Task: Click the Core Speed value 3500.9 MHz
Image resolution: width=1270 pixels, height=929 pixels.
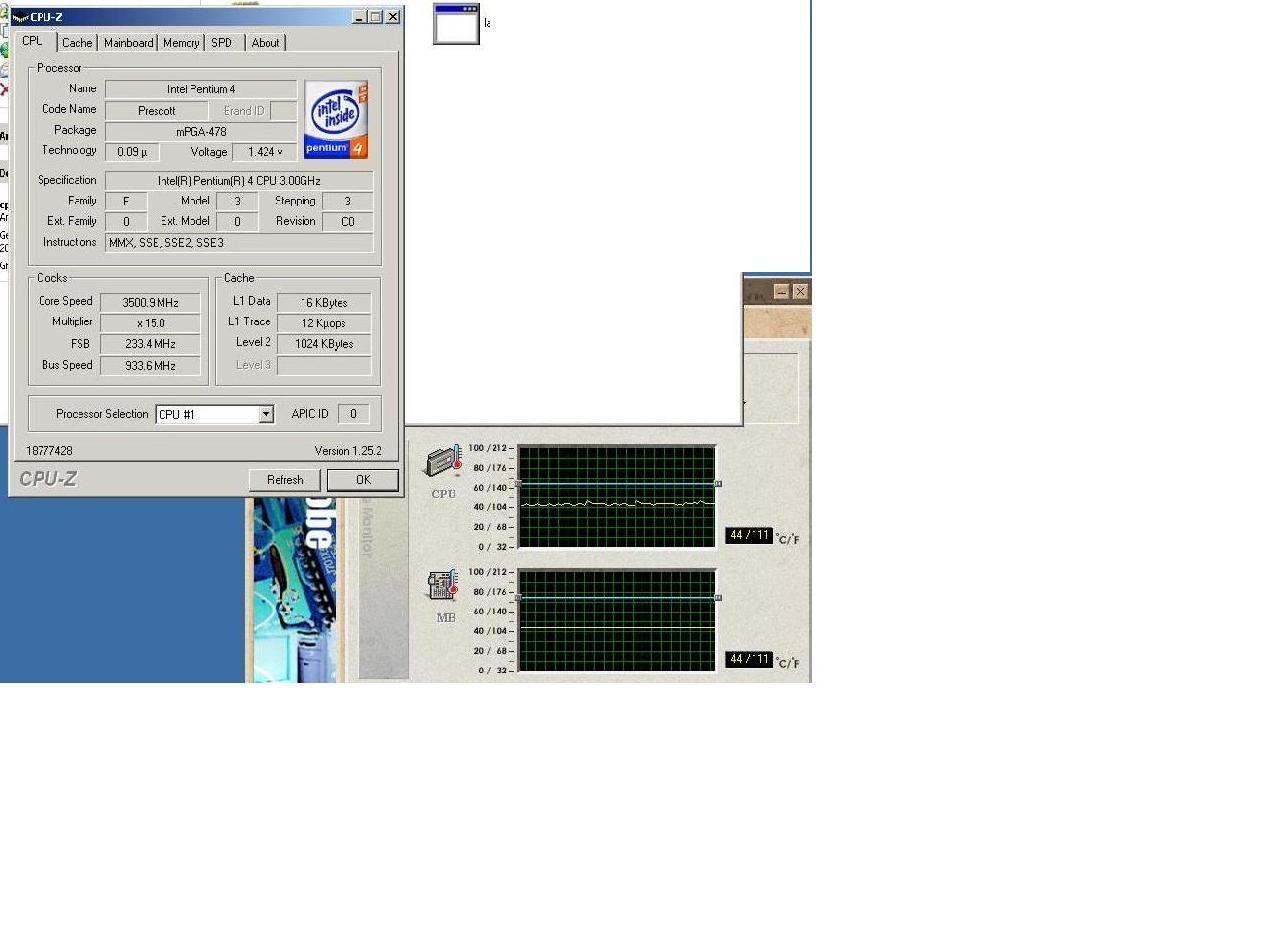Action: (150, 302)
